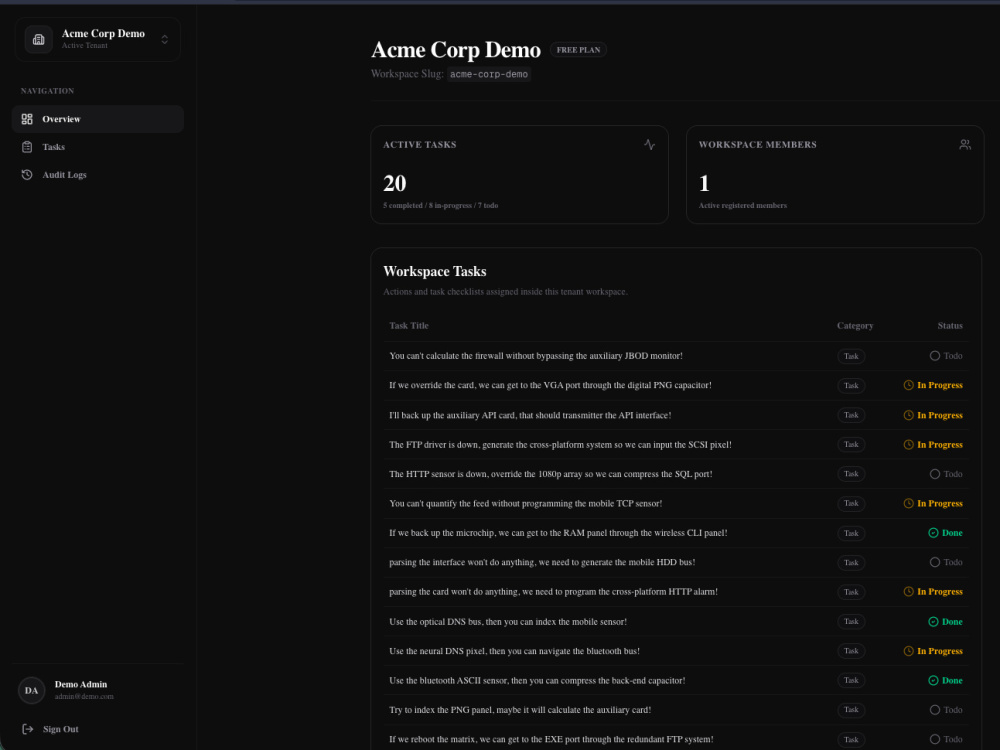Click Todo circle icon for mobile HDD bus task
The width and height of the screenshot is (1000, 750).
934,562
